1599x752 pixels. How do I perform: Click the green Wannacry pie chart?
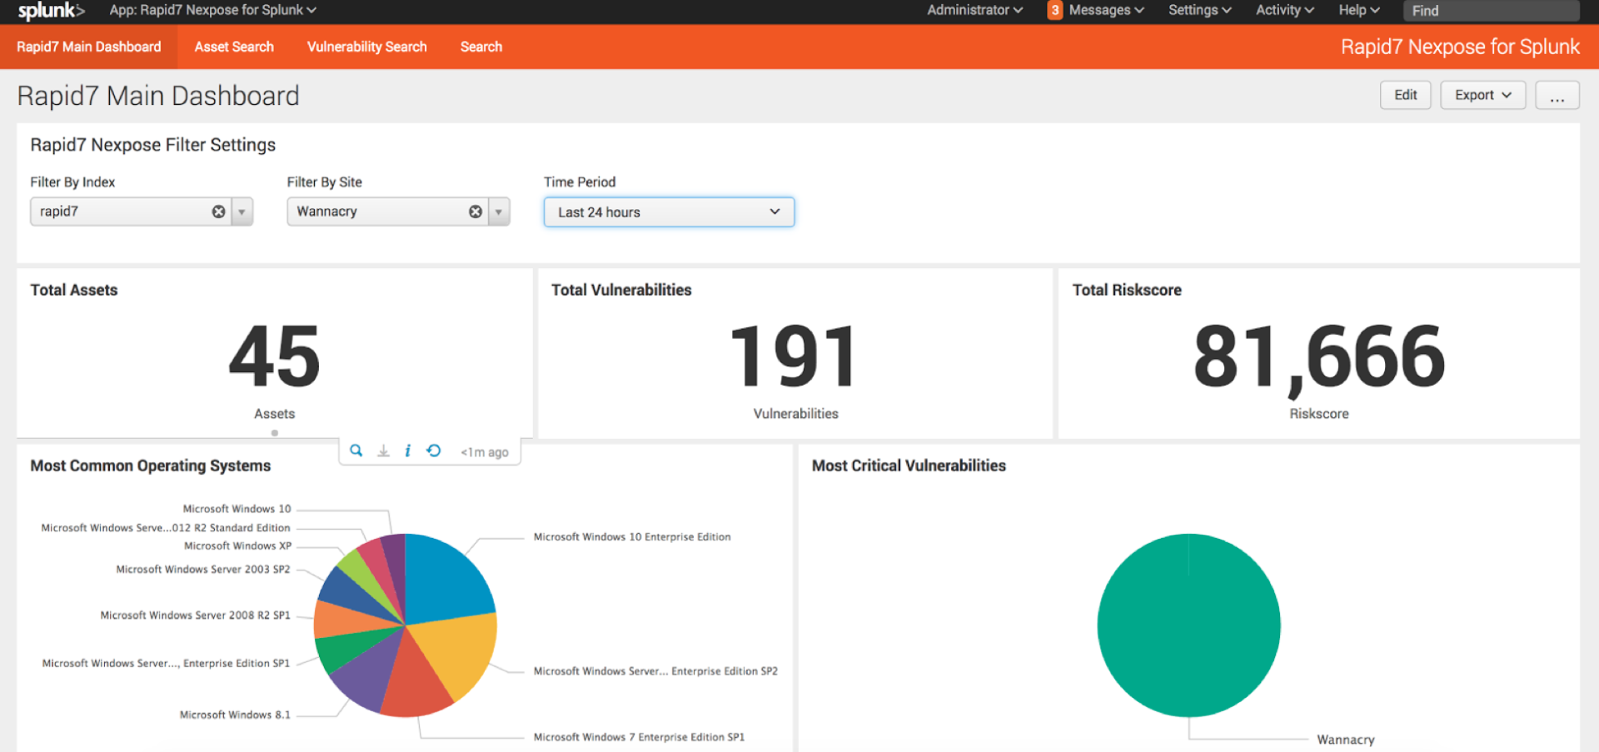[x=1188, y=625]
